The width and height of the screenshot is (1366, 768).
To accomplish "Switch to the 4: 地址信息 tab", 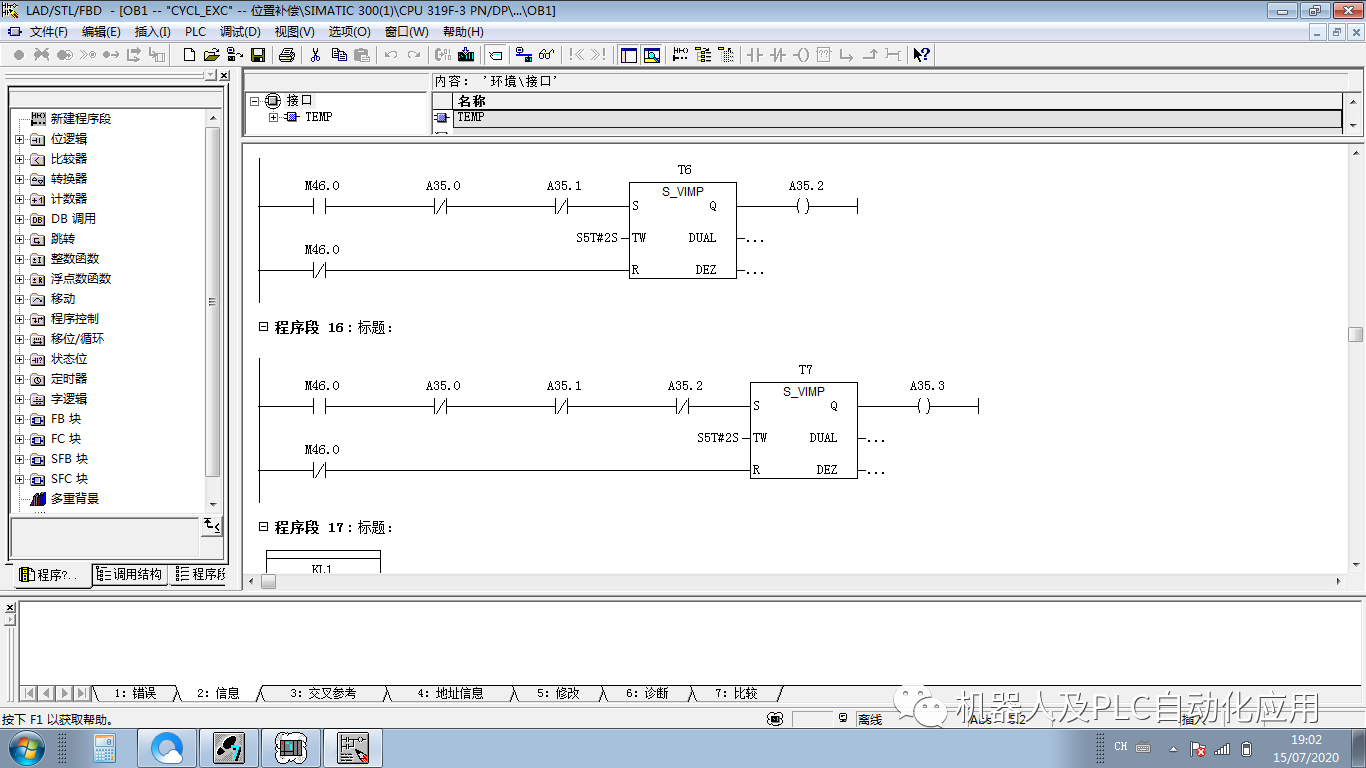I will pos(450,693).
